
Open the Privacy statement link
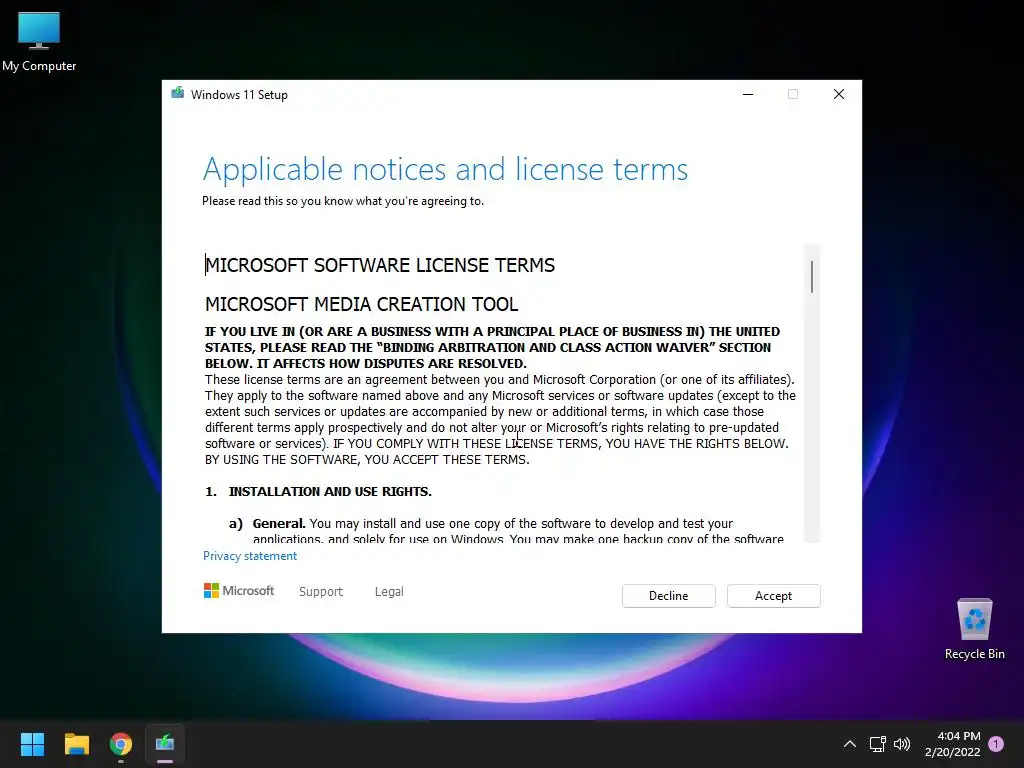click(249, 556)
